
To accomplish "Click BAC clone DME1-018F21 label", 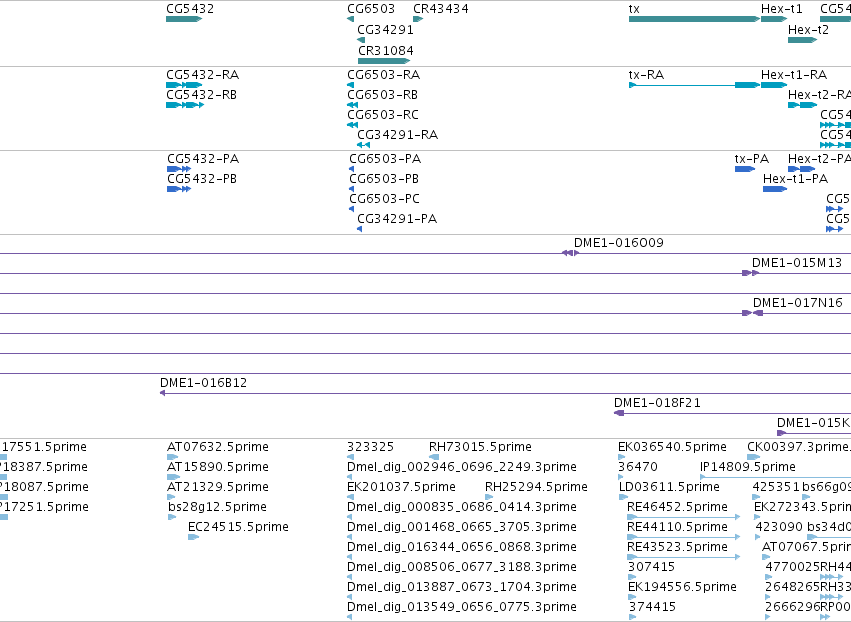I will (x=657, y=403).
